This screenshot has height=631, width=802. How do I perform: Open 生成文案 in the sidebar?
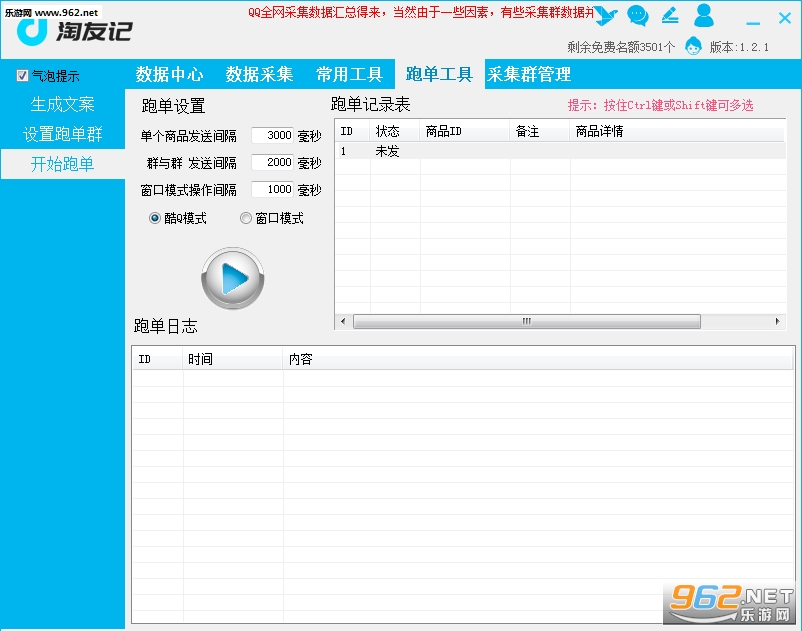click(62, 104)
